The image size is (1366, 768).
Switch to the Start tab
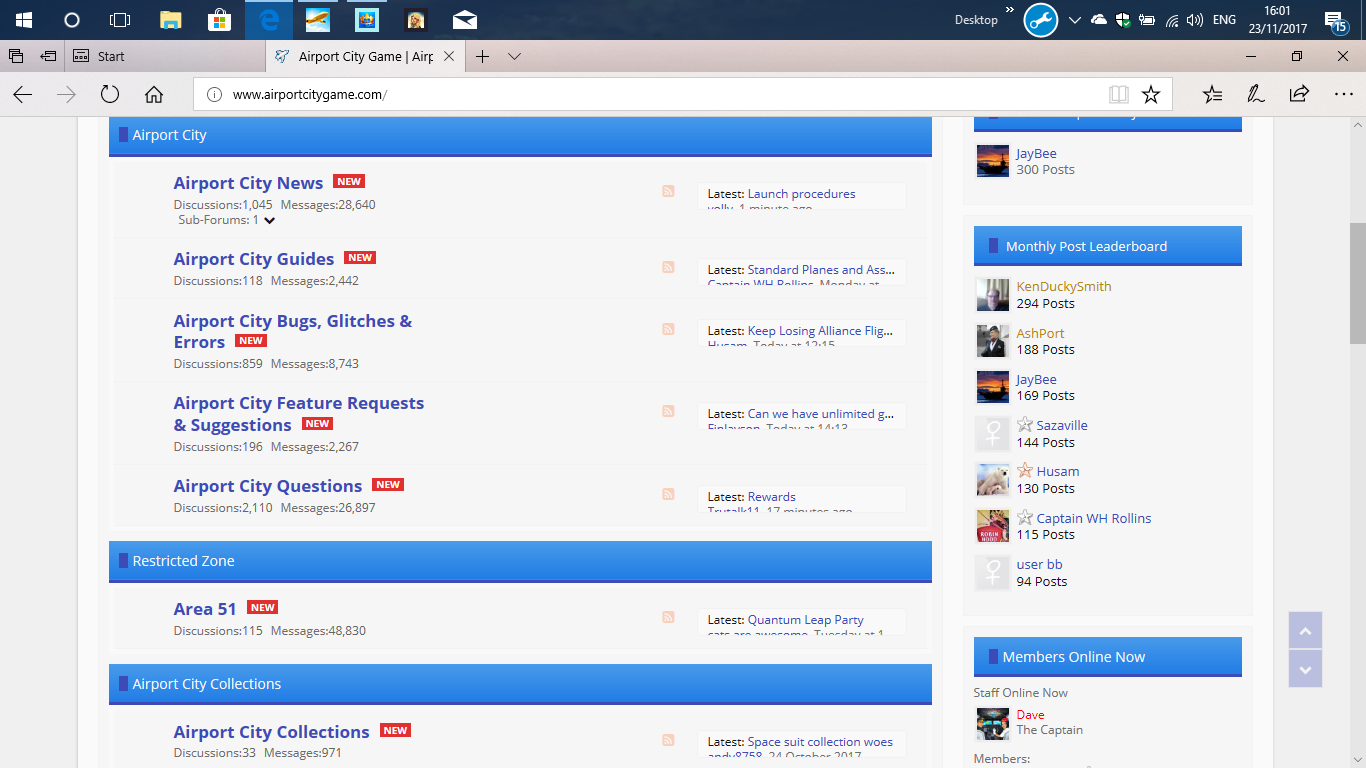165,56
